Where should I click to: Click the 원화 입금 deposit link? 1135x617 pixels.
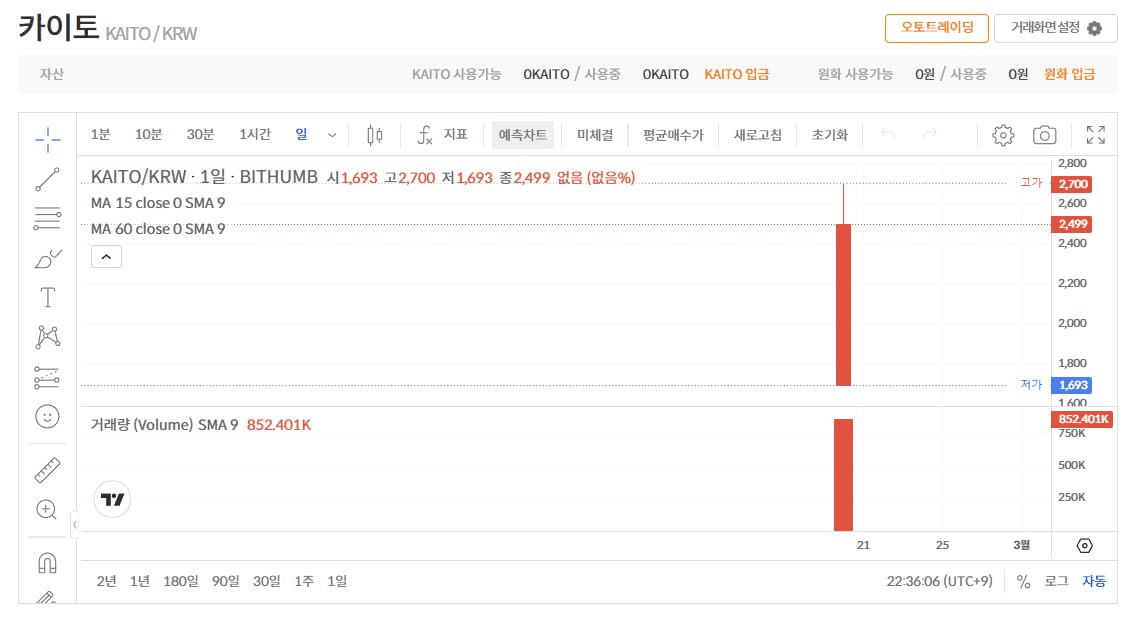point(1069,74)
